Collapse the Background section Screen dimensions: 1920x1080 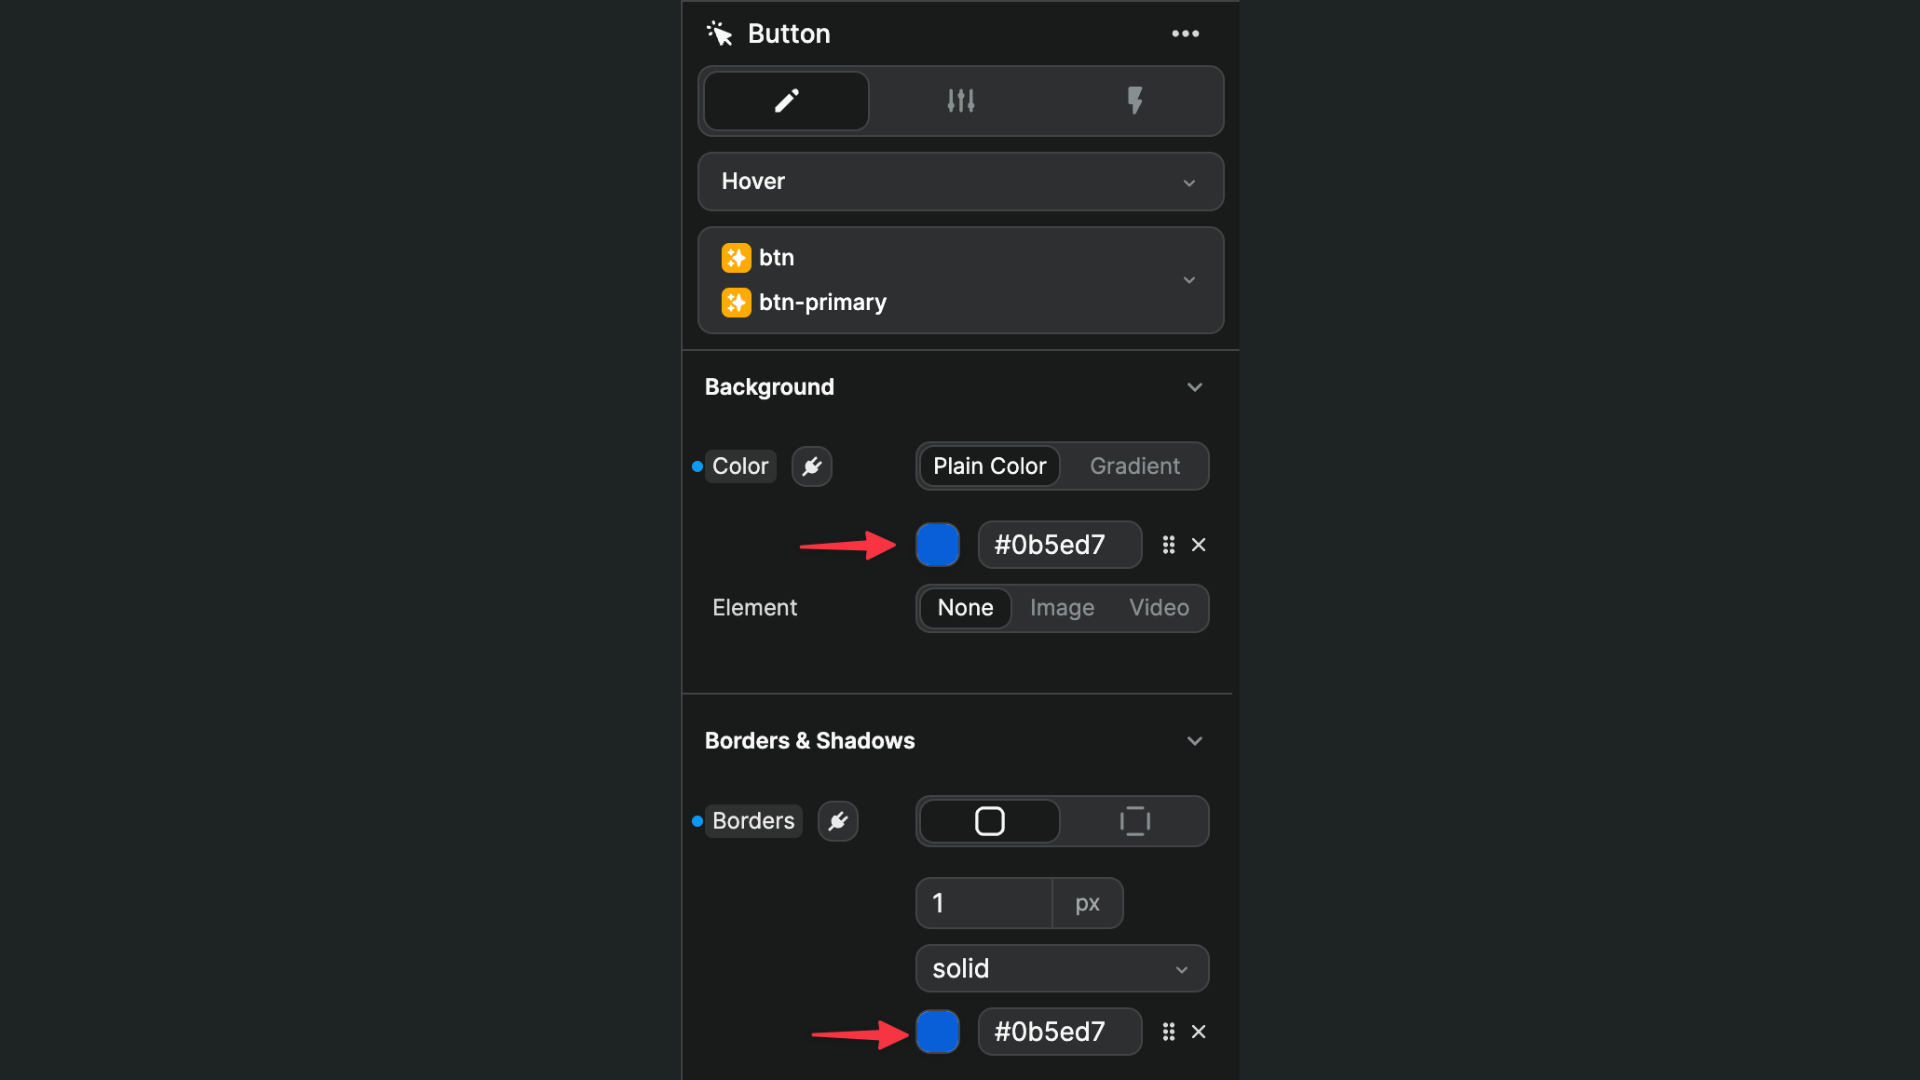(1194, 387)
